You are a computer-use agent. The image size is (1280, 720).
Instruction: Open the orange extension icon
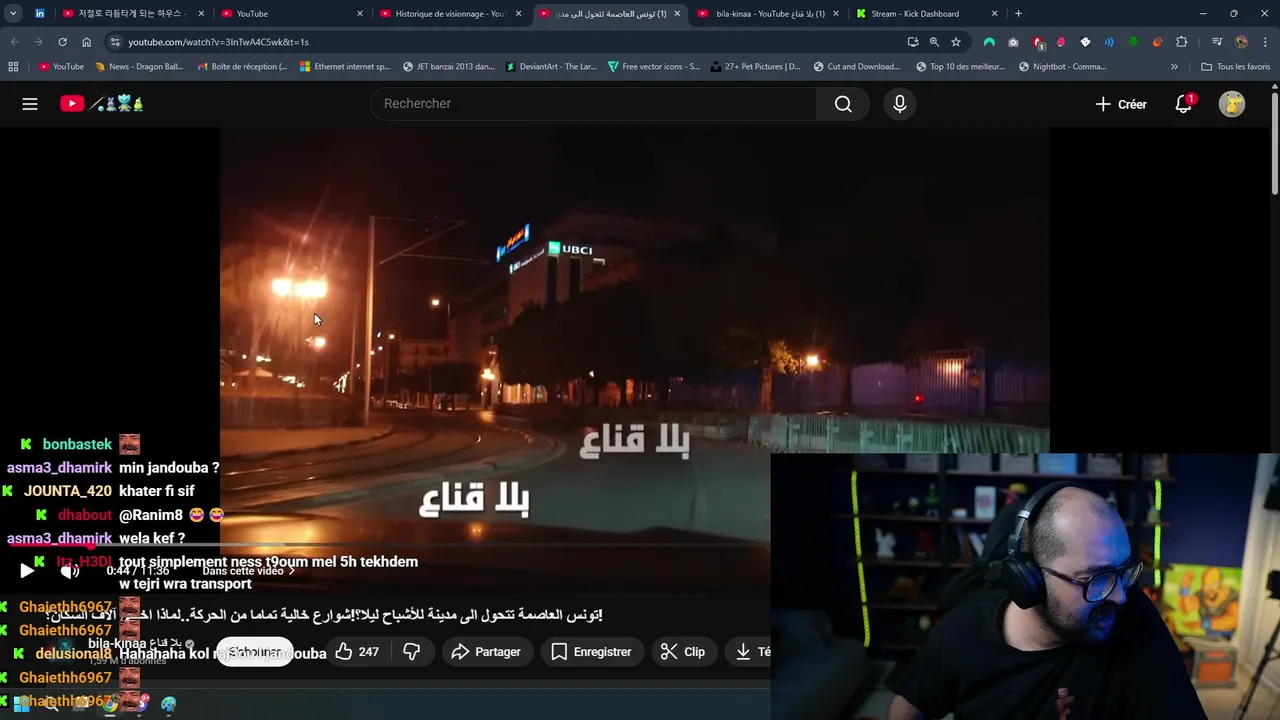[1157, 42]
